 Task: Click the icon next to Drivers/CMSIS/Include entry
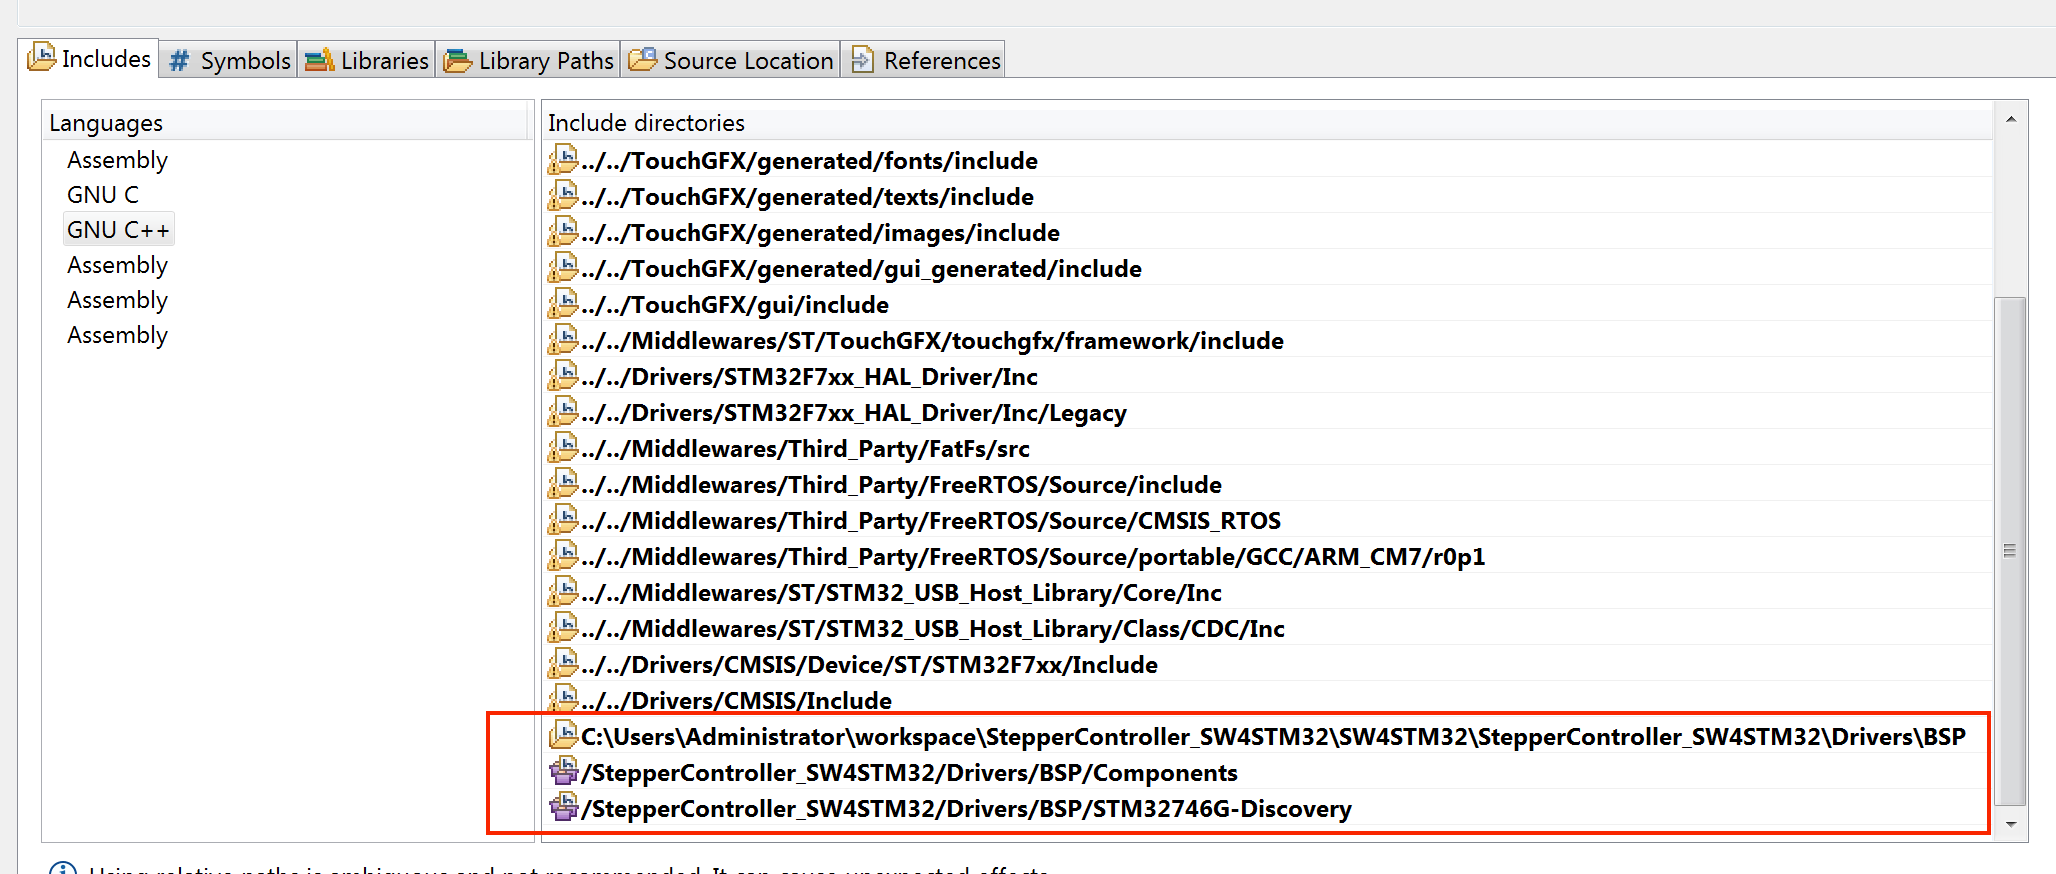tap(563, 699)
